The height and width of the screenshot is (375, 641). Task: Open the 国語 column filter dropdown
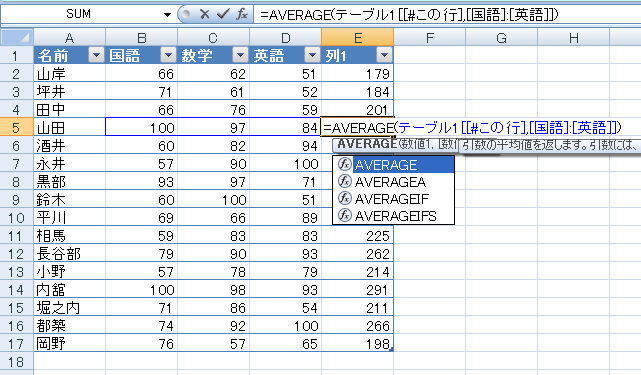168,55
